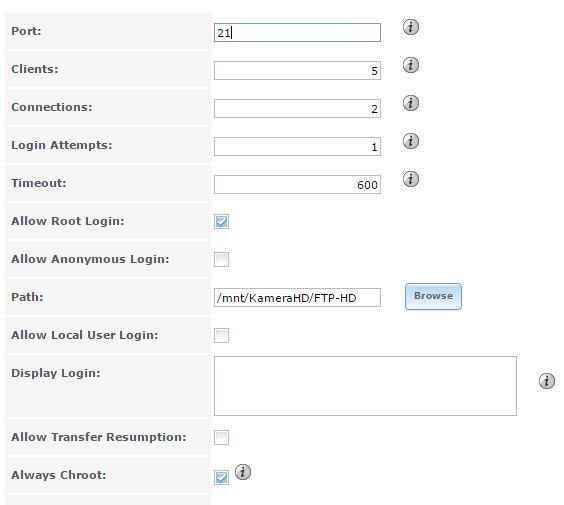Uncheck the Always Chroot checkbox
The image size is (564, 505).
(221, 477)
